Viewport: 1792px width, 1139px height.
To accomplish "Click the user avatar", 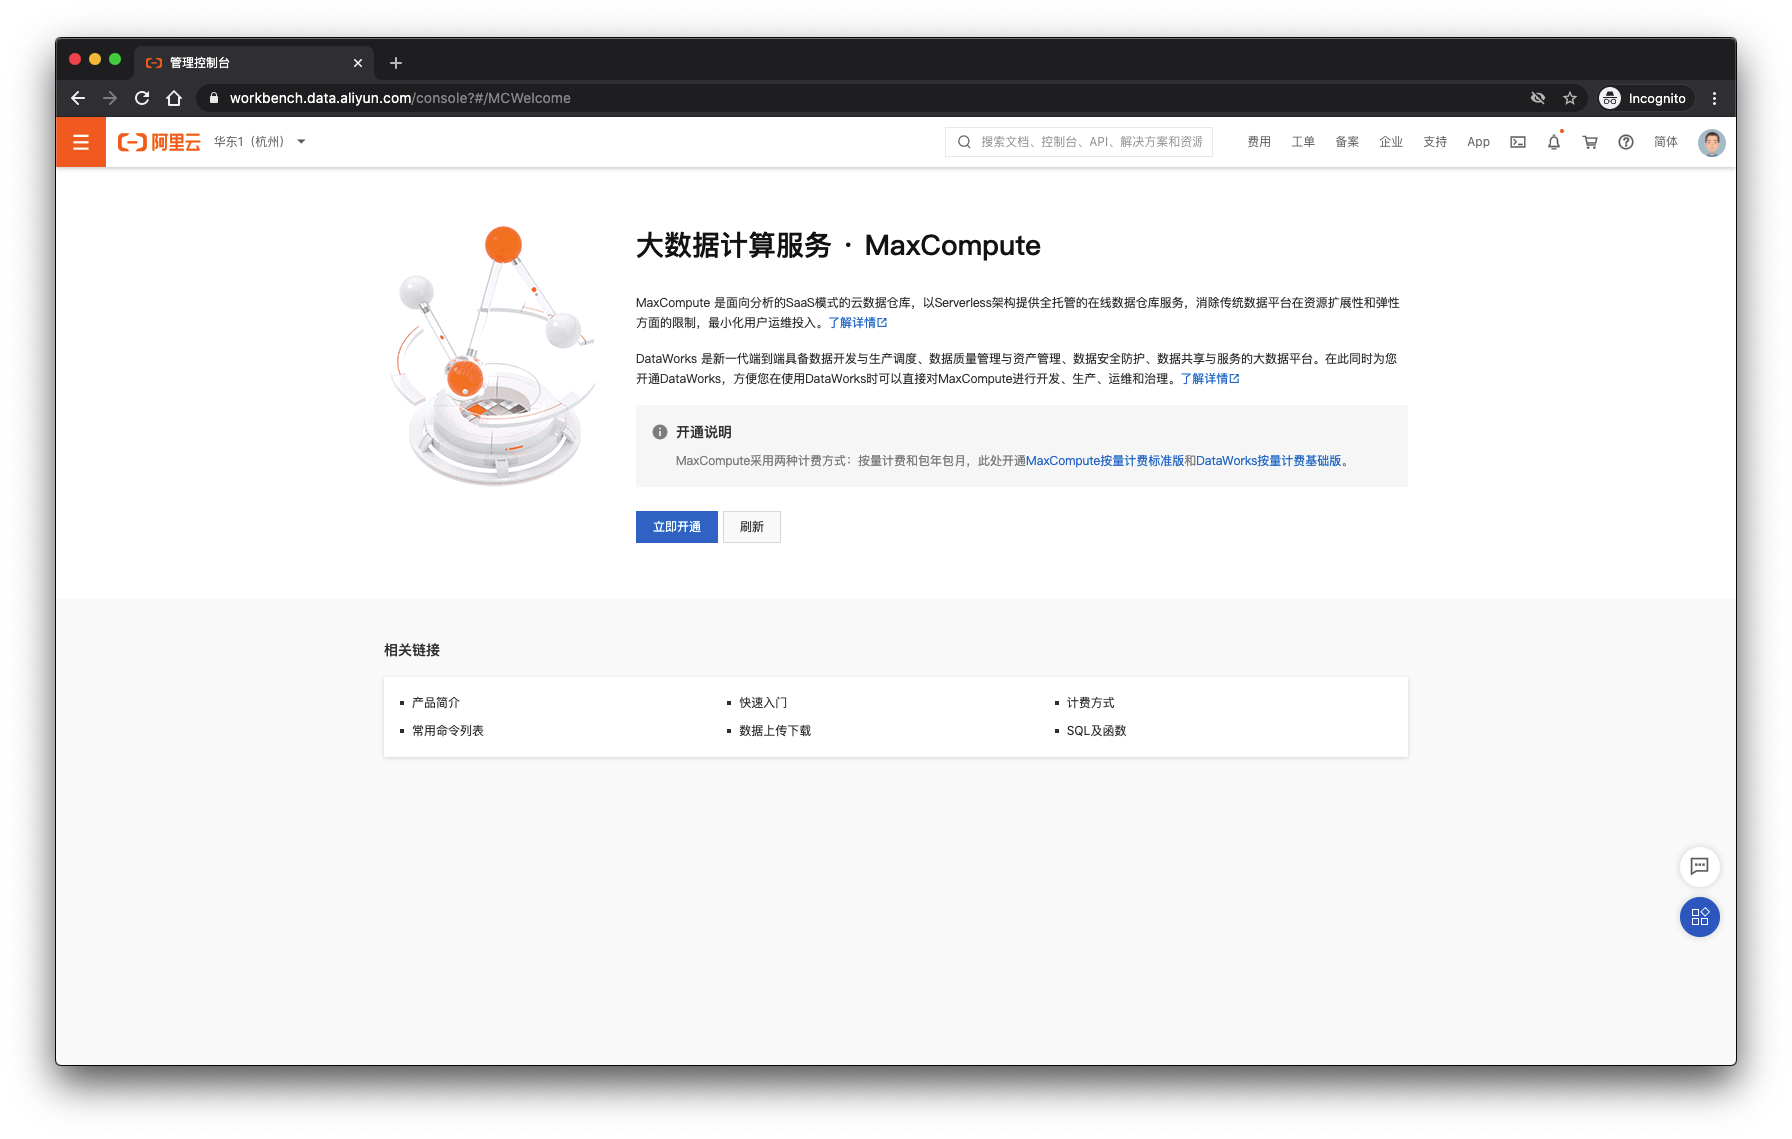I will tap(1711, 142).
